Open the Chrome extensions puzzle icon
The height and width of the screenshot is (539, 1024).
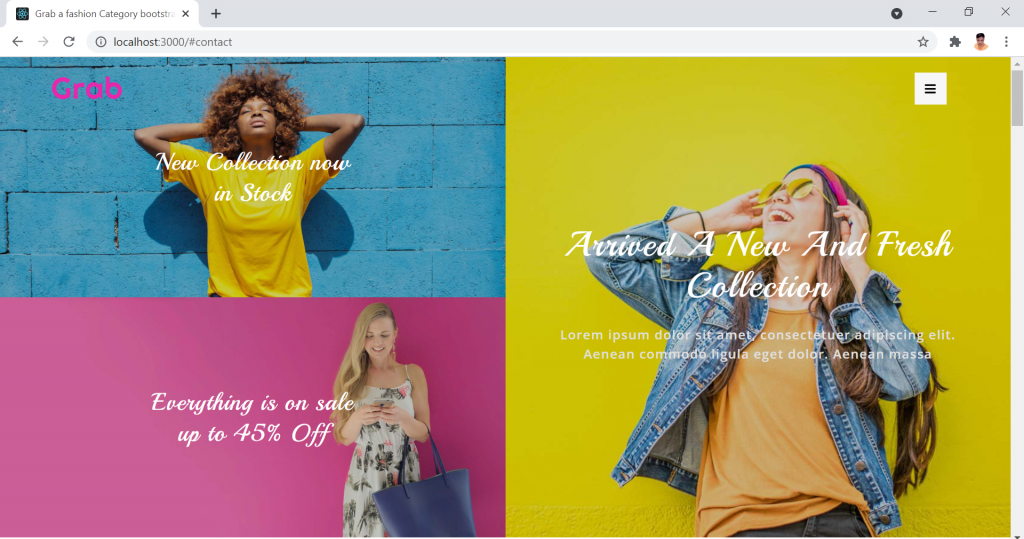955,42
